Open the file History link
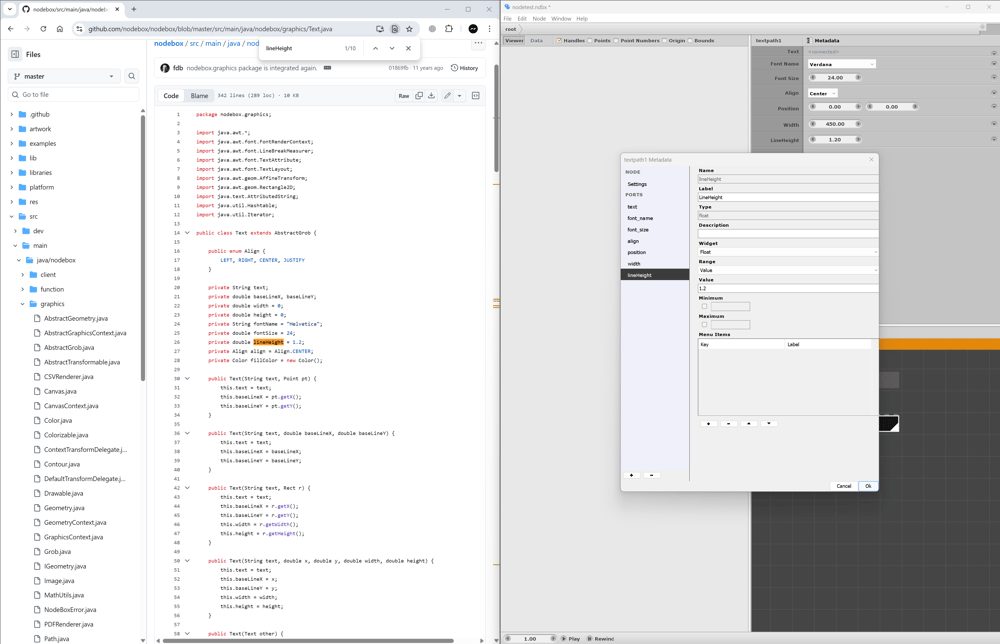 [464, 68]
